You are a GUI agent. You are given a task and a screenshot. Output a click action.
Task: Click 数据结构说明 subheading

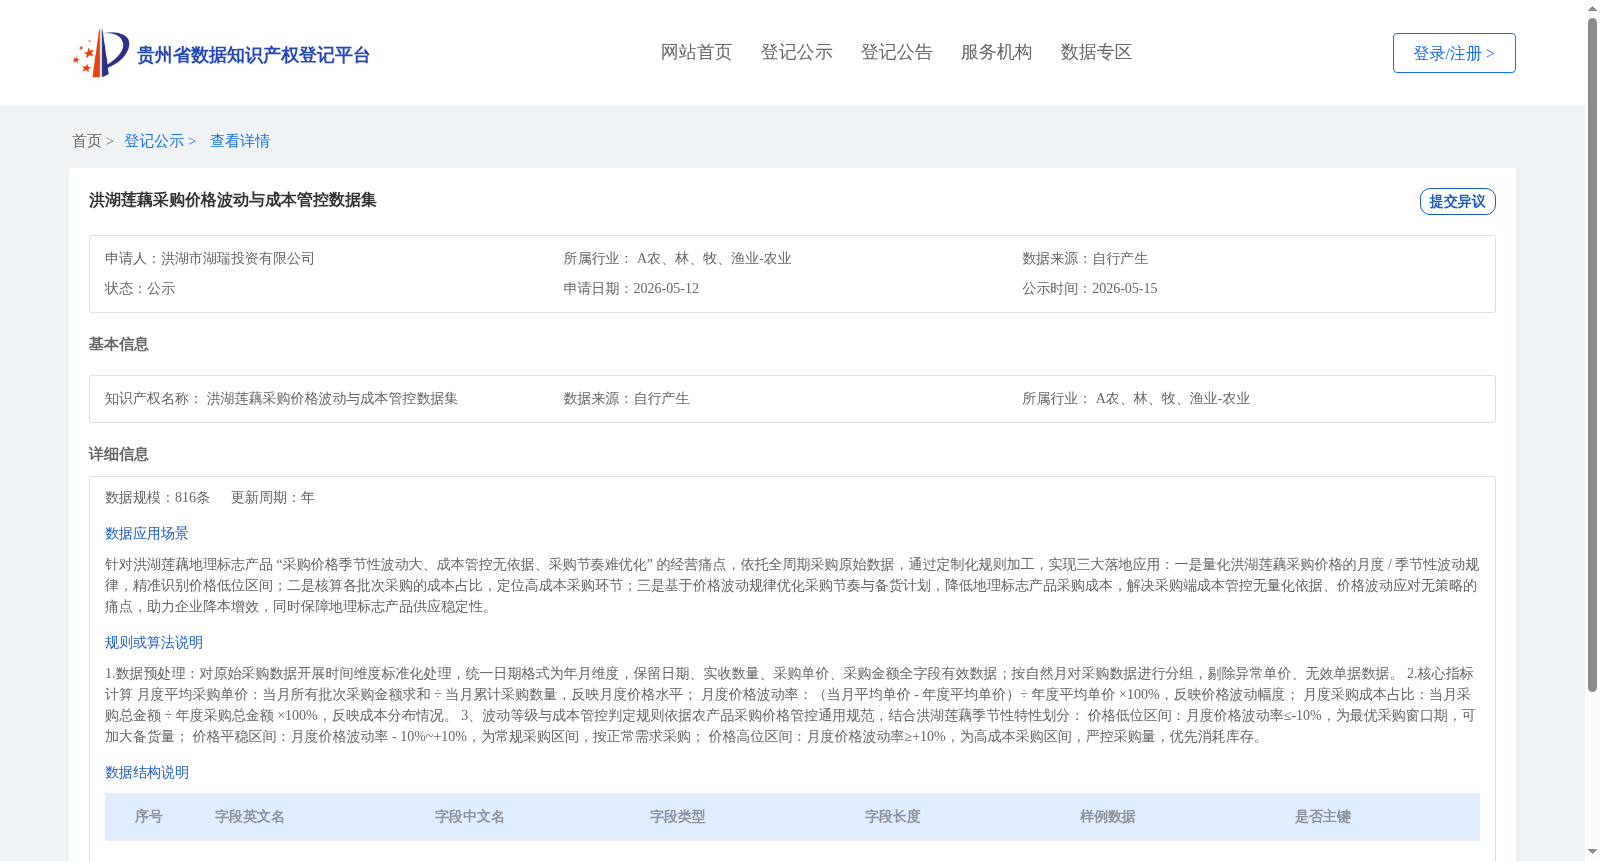(x=147, y=772)
